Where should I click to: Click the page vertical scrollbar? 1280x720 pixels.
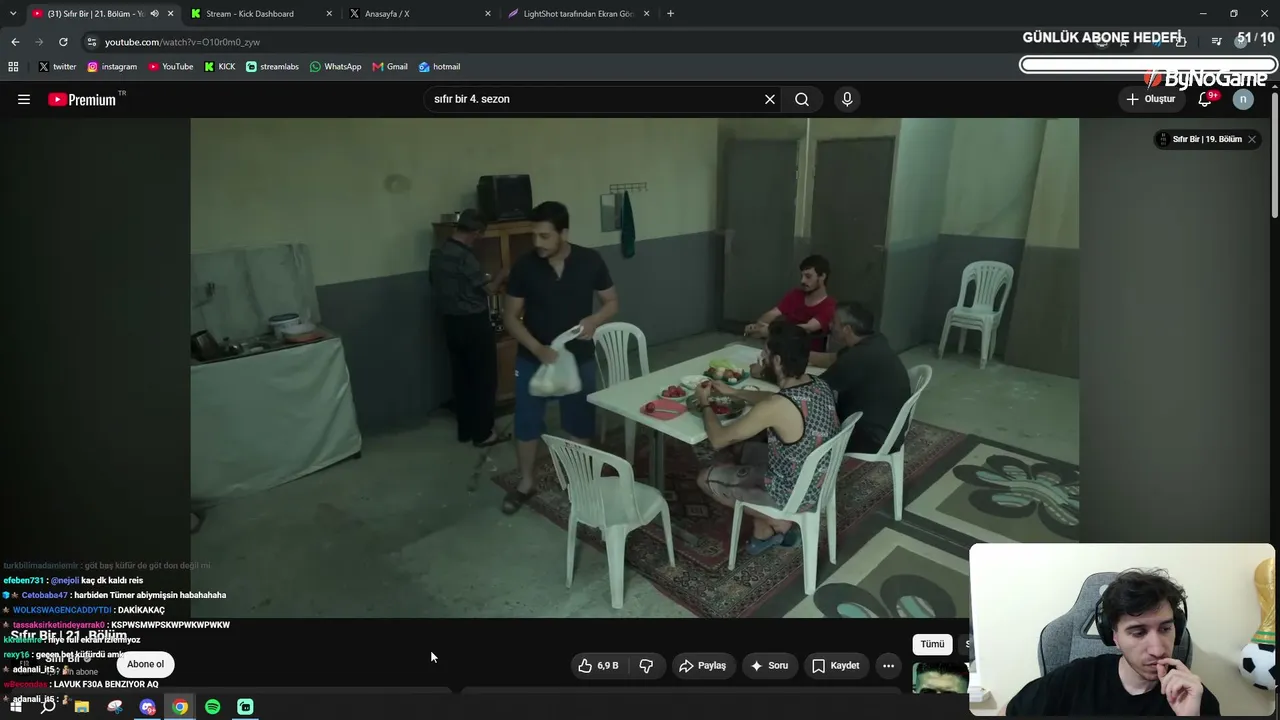[x=1275, y=155]
